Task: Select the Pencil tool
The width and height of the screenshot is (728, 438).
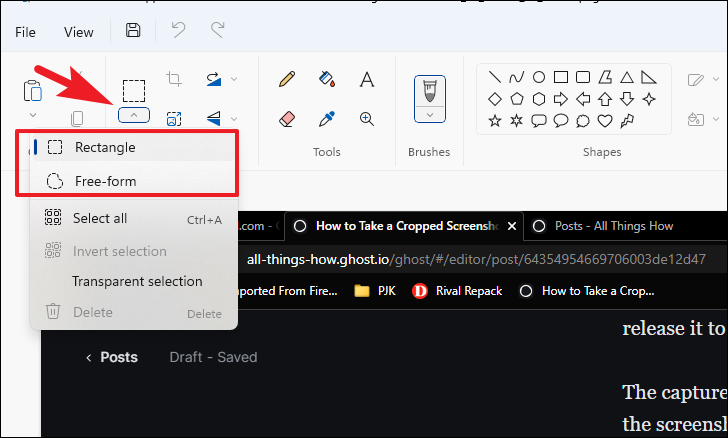Action: pyautogui.click(x=287, y=79)
